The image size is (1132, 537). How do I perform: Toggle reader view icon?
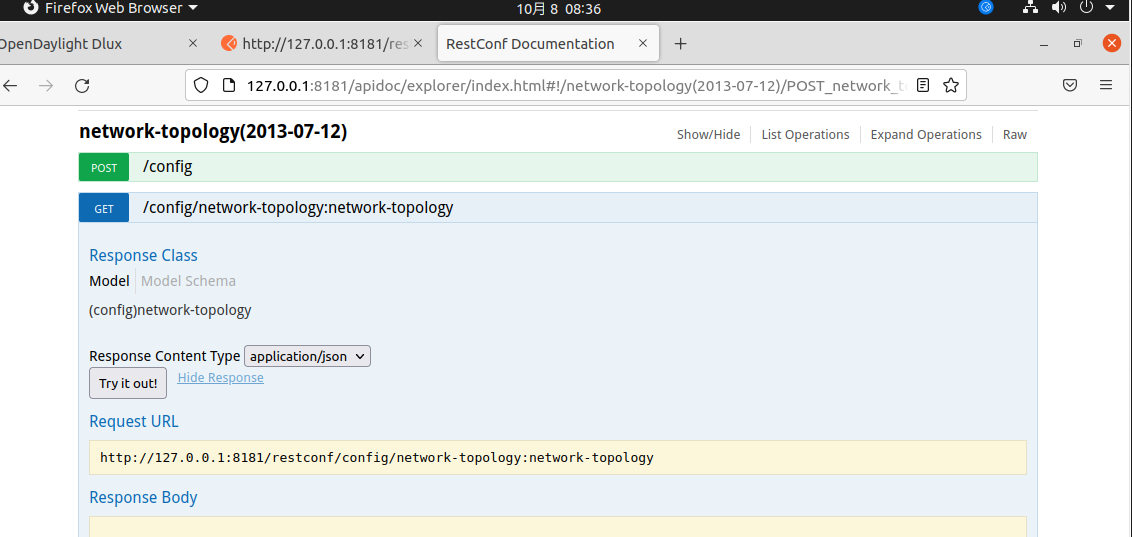[923, 86]
